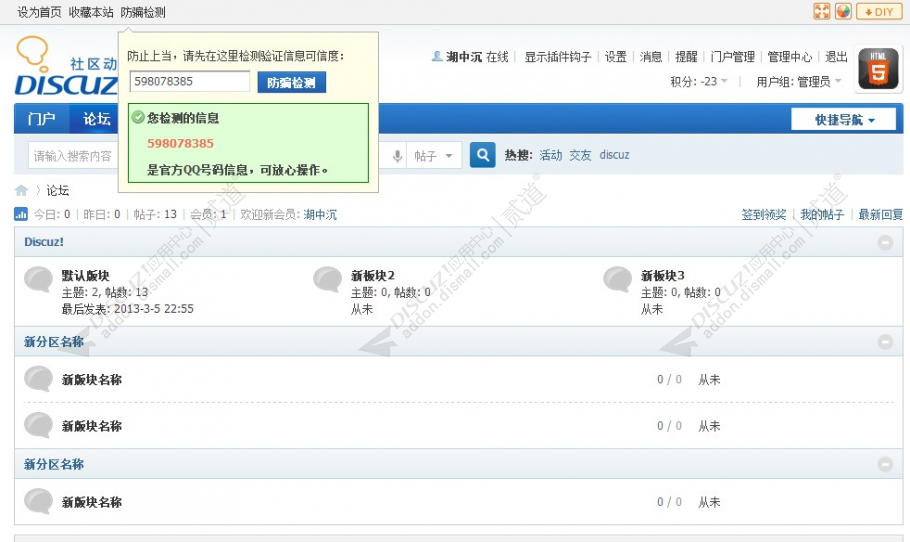Click the verified QQ number 598078385 text
Viewport: 910px width, 542px height.
coord(180,143)
